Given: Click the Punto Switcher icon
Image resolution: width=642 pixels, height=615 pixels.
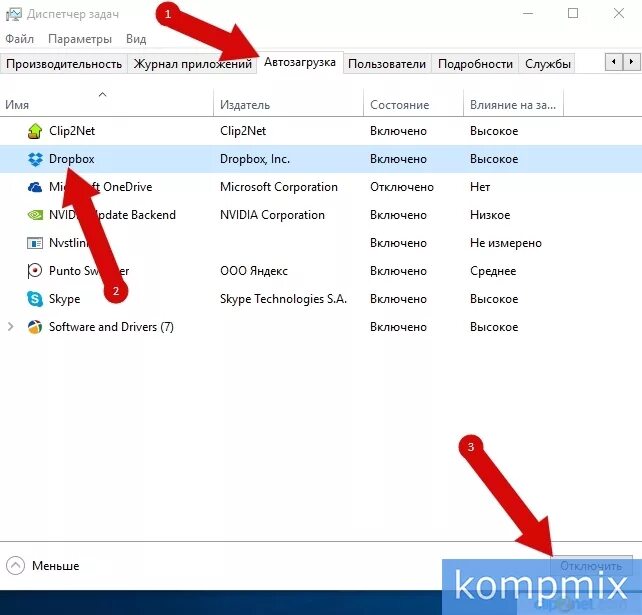Looking at the screenshot, I should pyautogui.click(x=34, y=271).
